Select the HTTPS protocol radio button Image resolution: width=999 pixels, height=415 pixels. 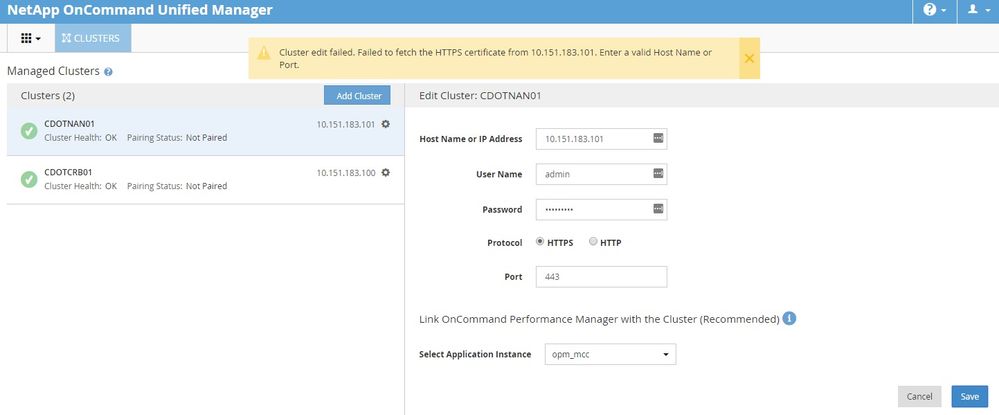541,242
